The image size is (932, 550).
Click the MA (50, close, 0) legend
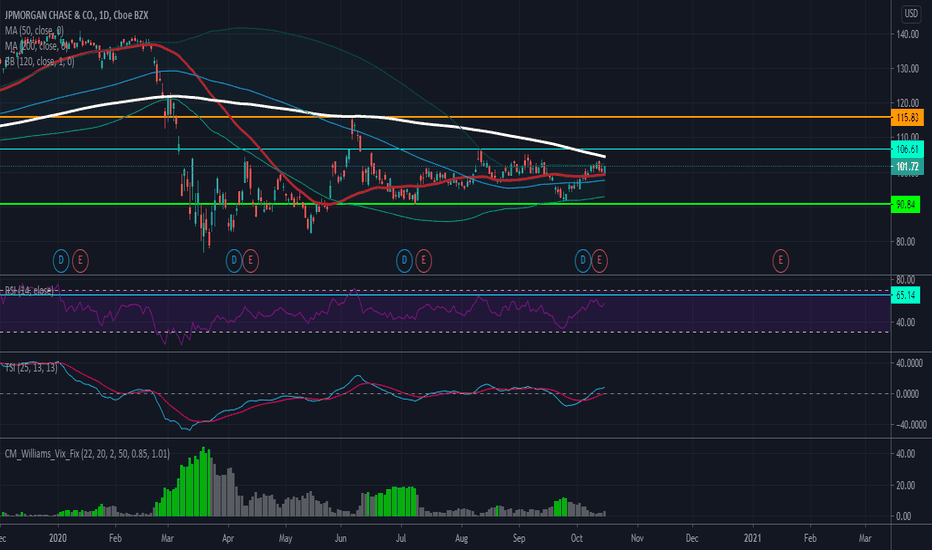point(34,30)
